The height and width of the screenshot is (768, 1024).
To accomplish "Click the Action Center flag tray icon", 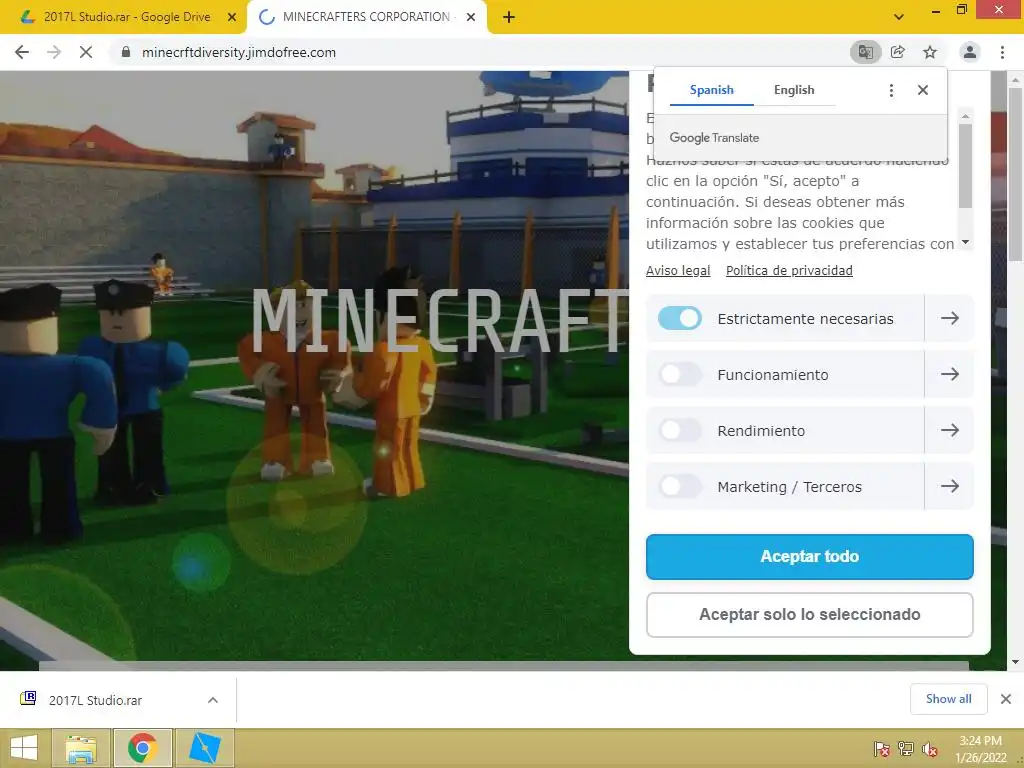I will pos(881,748).
